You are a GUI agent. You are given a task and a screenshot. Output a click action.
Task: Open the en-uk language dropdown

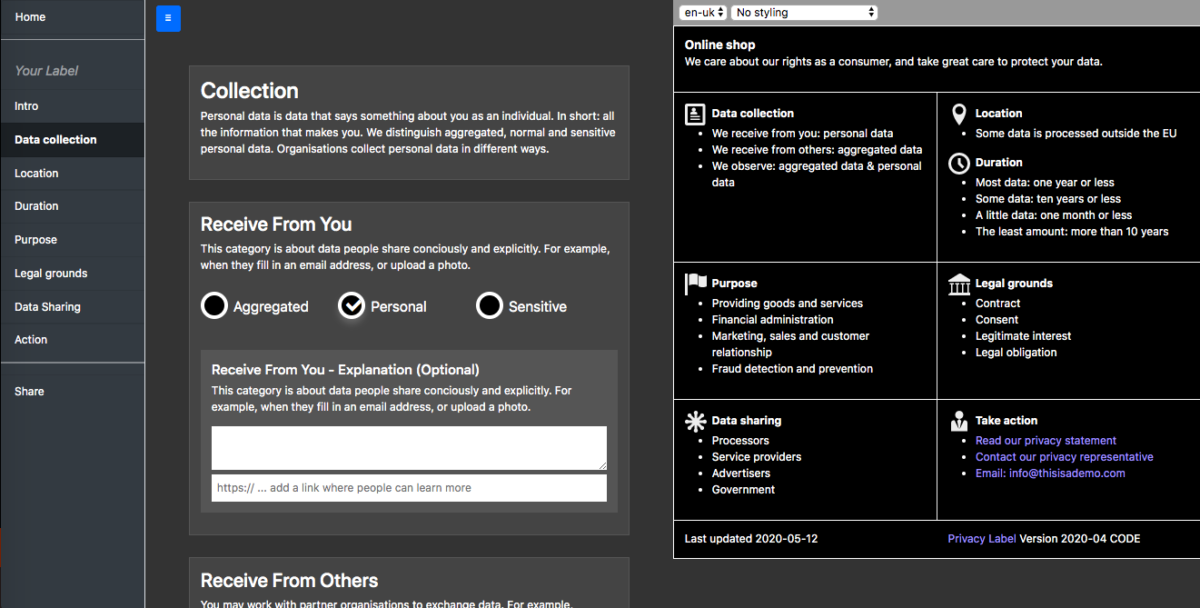703,13
